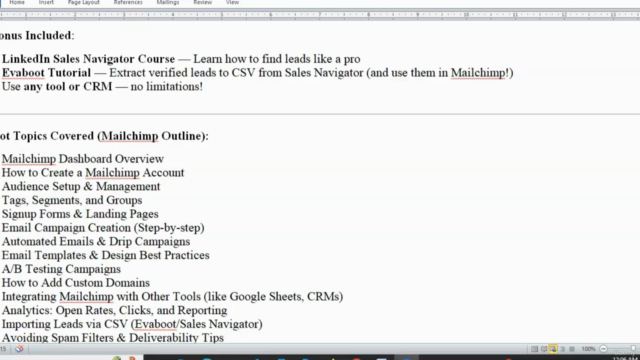
Task: Switch to Print Layout view in status bar
Action: (534, 349)
